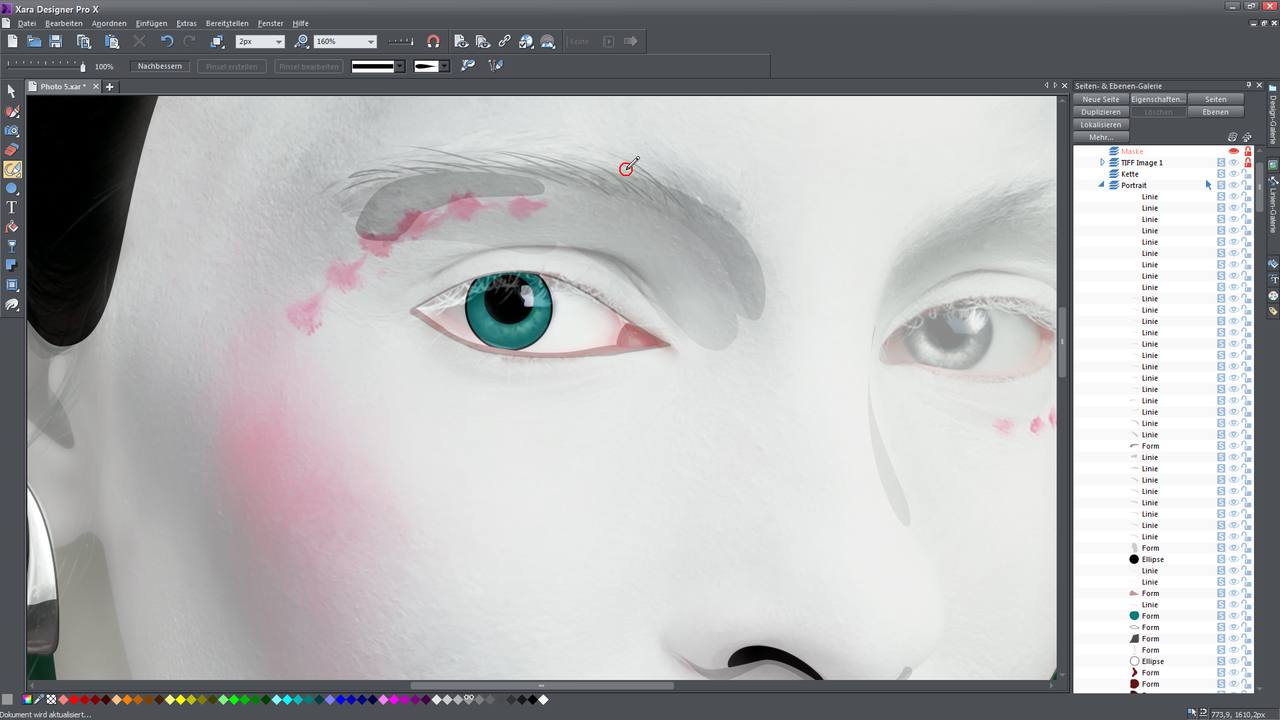This screenshot has width=1280, height=720.
Task: Open the Datei menu
Action: coord(27,23)
